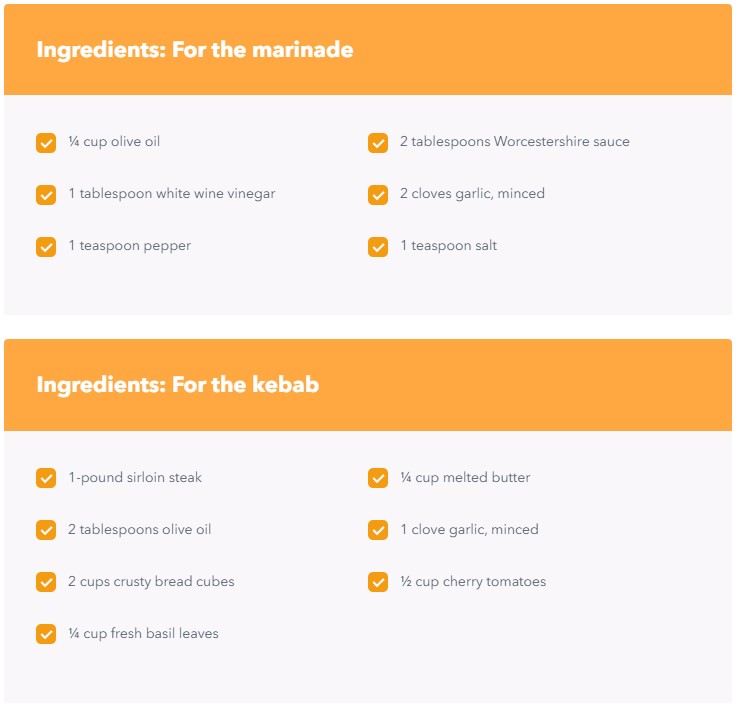This screenshot has height=713, width=737.
Task: Toggle the ½ cup cherry tomatoes checkbox
Action: [378, 582]
